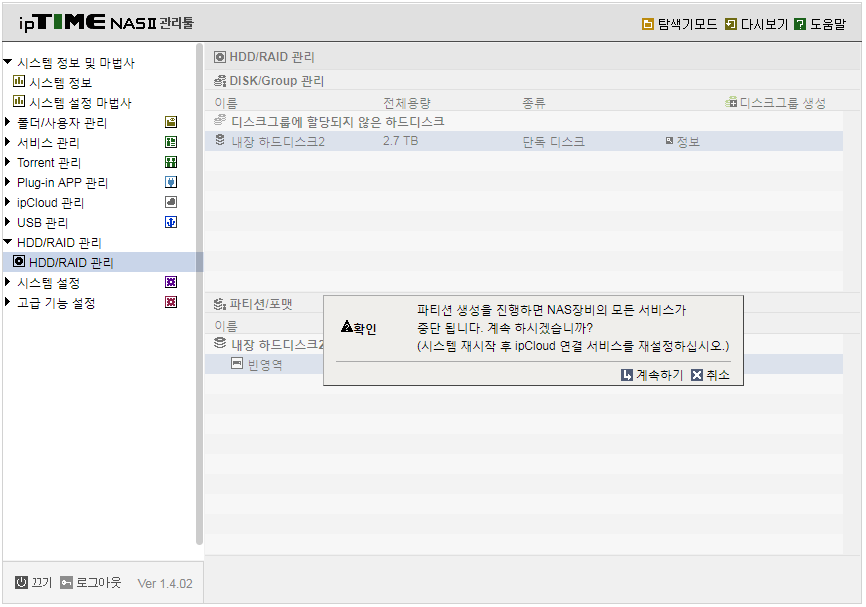
Task: Collapse the 시스템 정보 및 마법사 tree arrow
Action: tap(8, 62)
